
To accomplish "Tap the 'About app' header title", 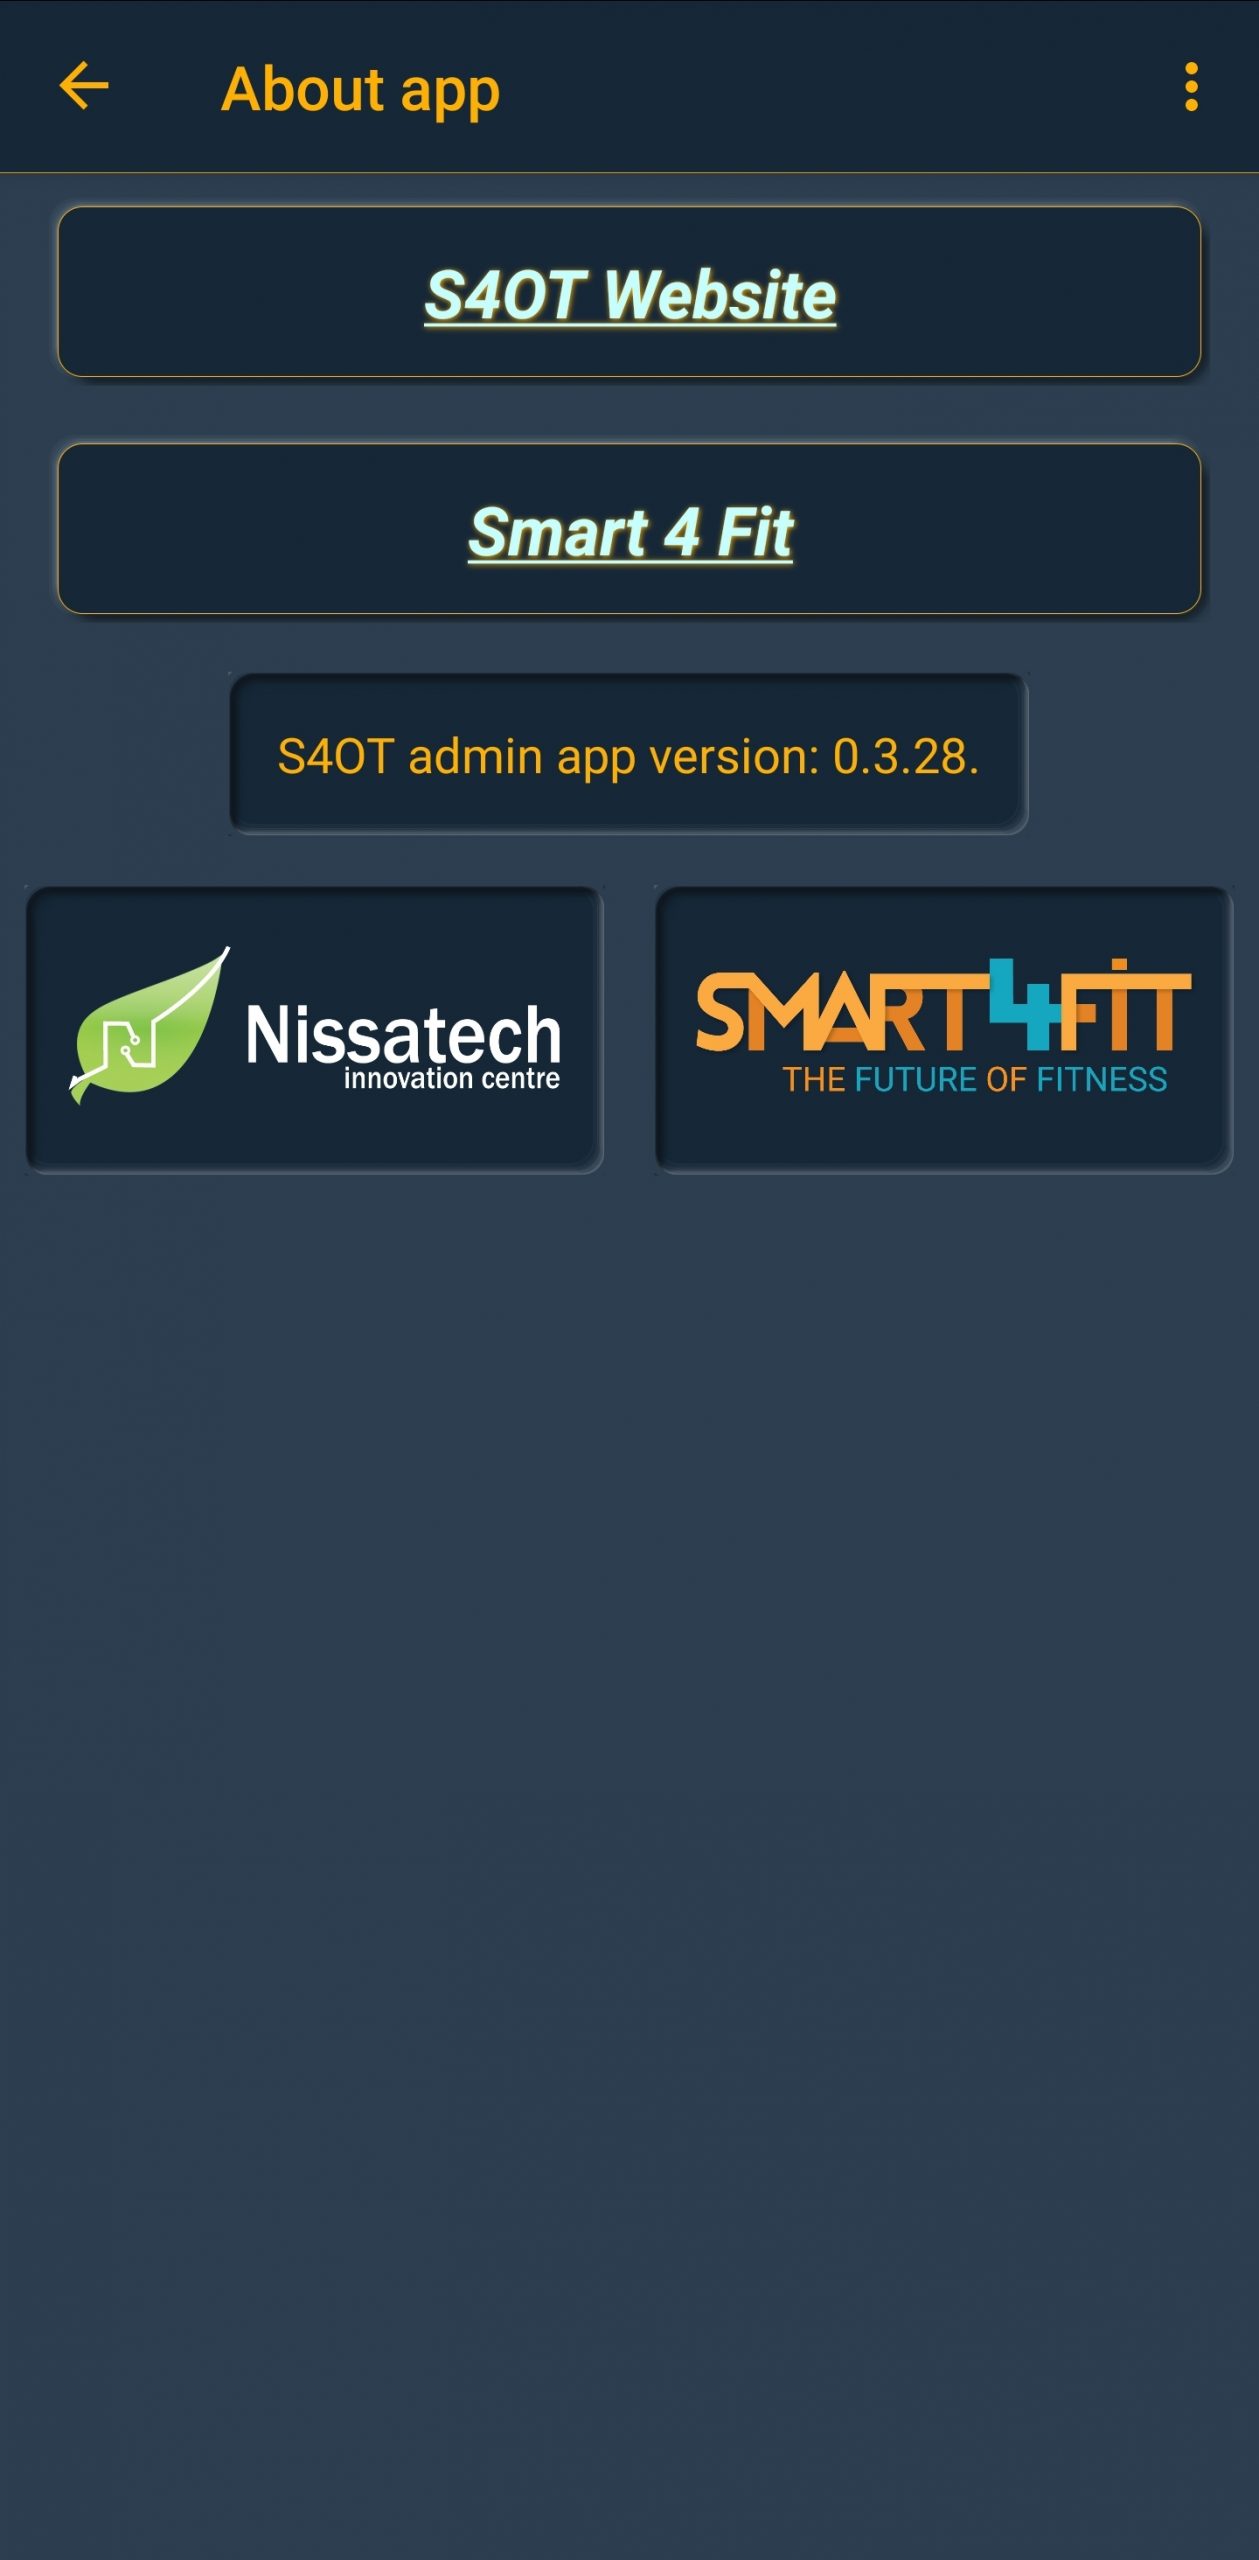I will click(360, 90).
